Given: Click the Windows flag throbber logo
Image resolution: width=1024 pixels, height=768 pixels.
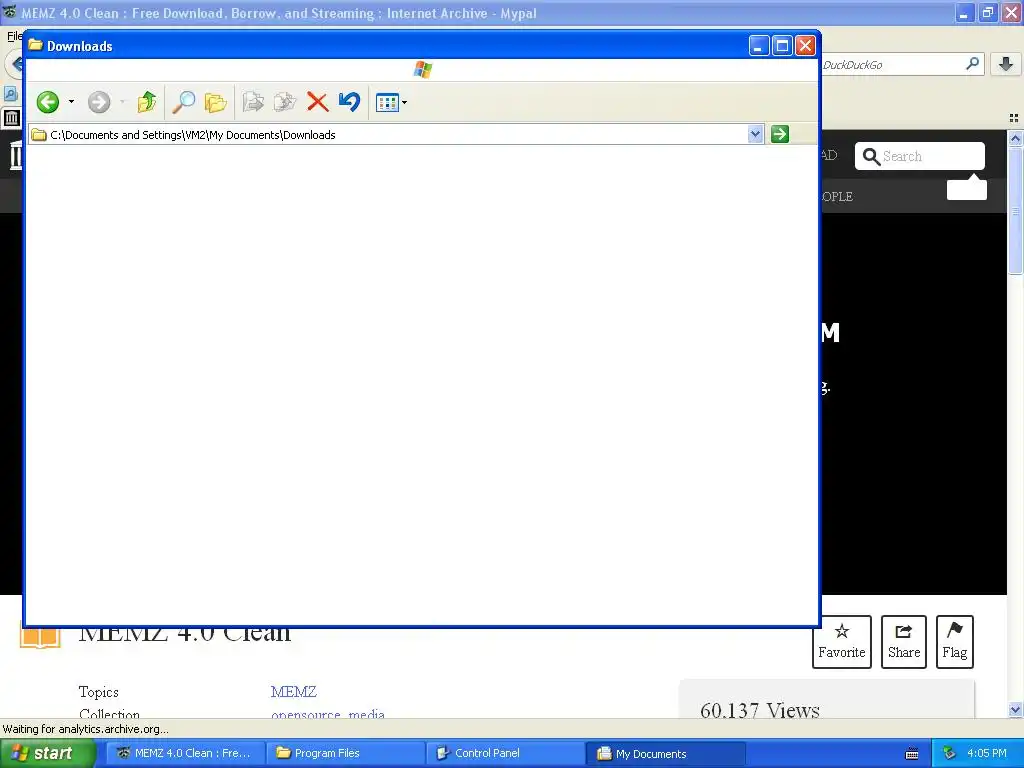Looking at the screenshot, I should point(423,69).
